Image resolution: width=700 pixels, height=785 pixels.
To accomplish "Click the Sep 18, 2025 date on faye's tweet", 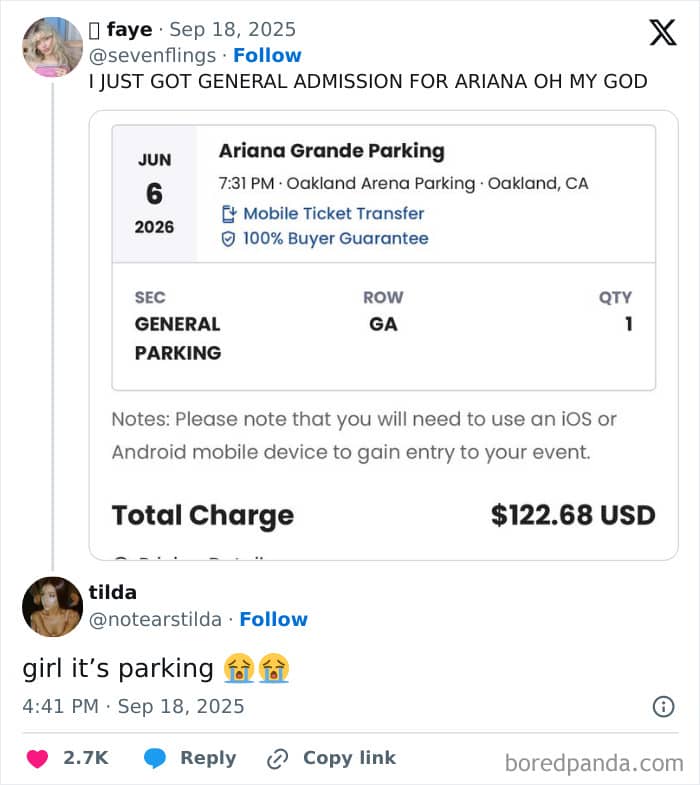I will coord(232,30).
